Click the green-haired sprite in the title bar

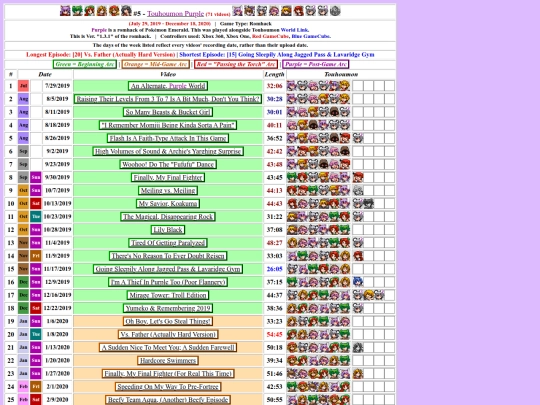pyautogui.click(x=77, y=11)
